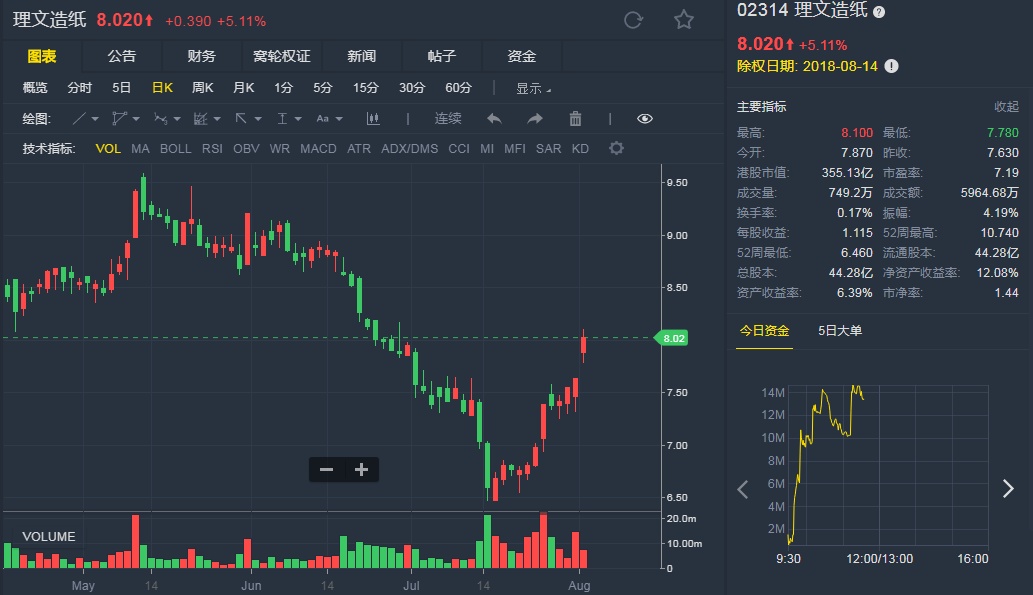Toggle the MACD technical indicator
Screen dimensions: 1033x595
point(318,149)
